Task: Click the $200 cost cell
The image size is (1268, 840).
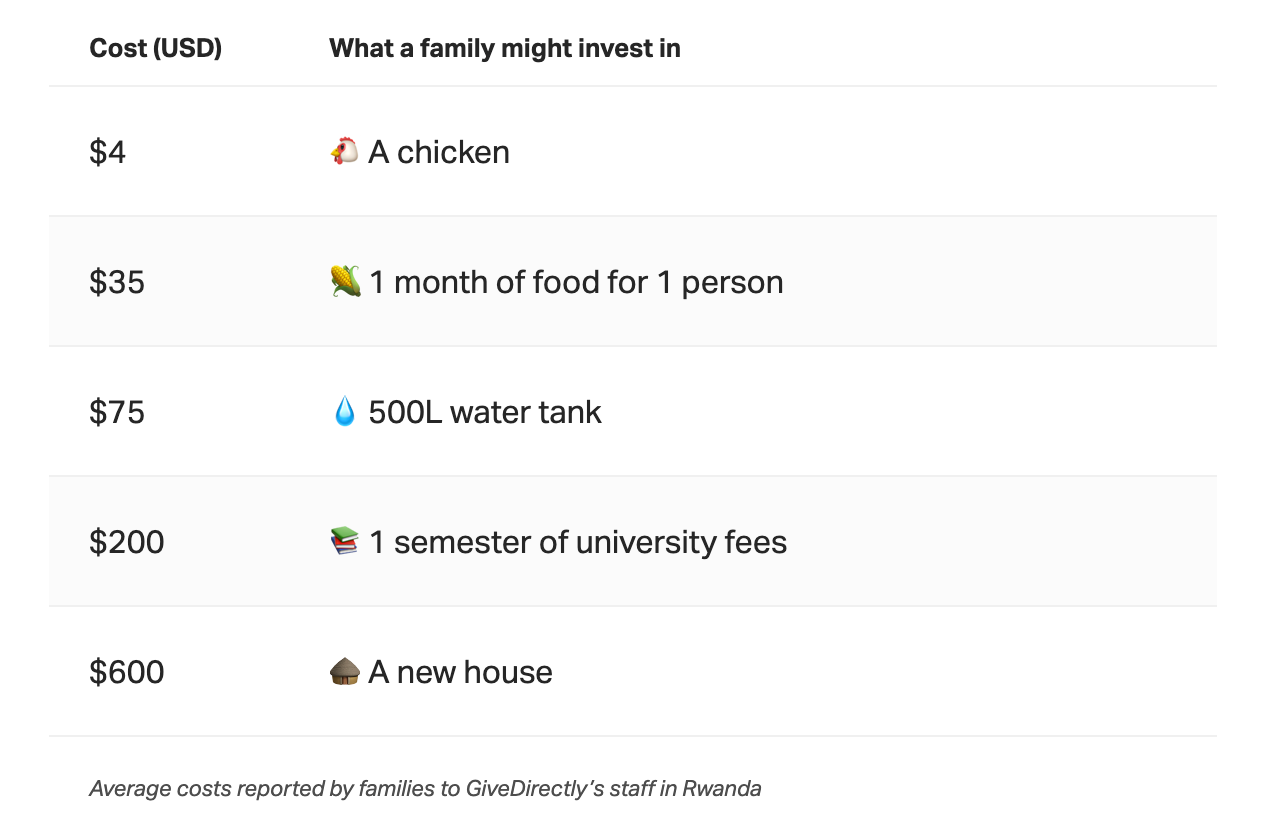Action: tap(126, 542)
